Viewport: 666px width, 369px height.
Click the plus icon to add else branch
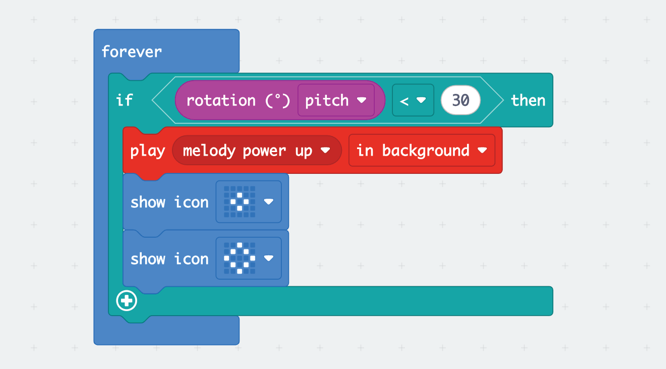click(127, 301)
